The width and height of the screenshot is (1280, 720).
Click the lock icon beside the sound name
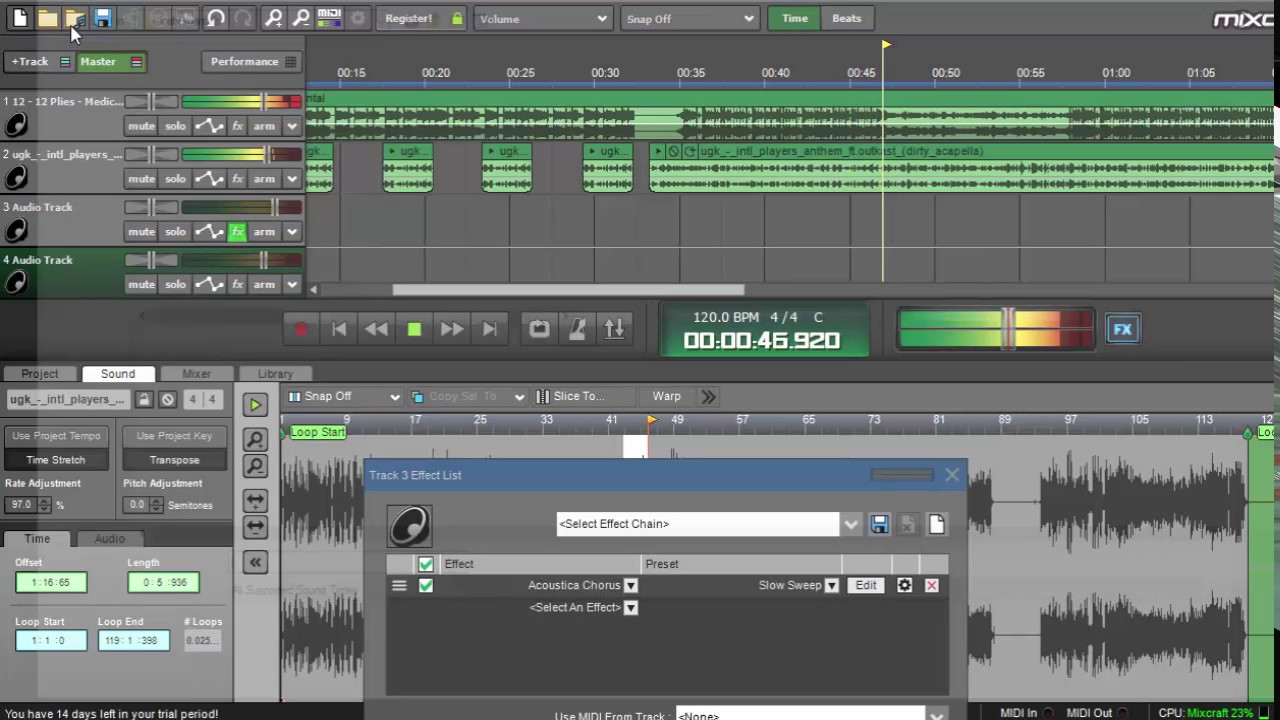tap(144, 399)
